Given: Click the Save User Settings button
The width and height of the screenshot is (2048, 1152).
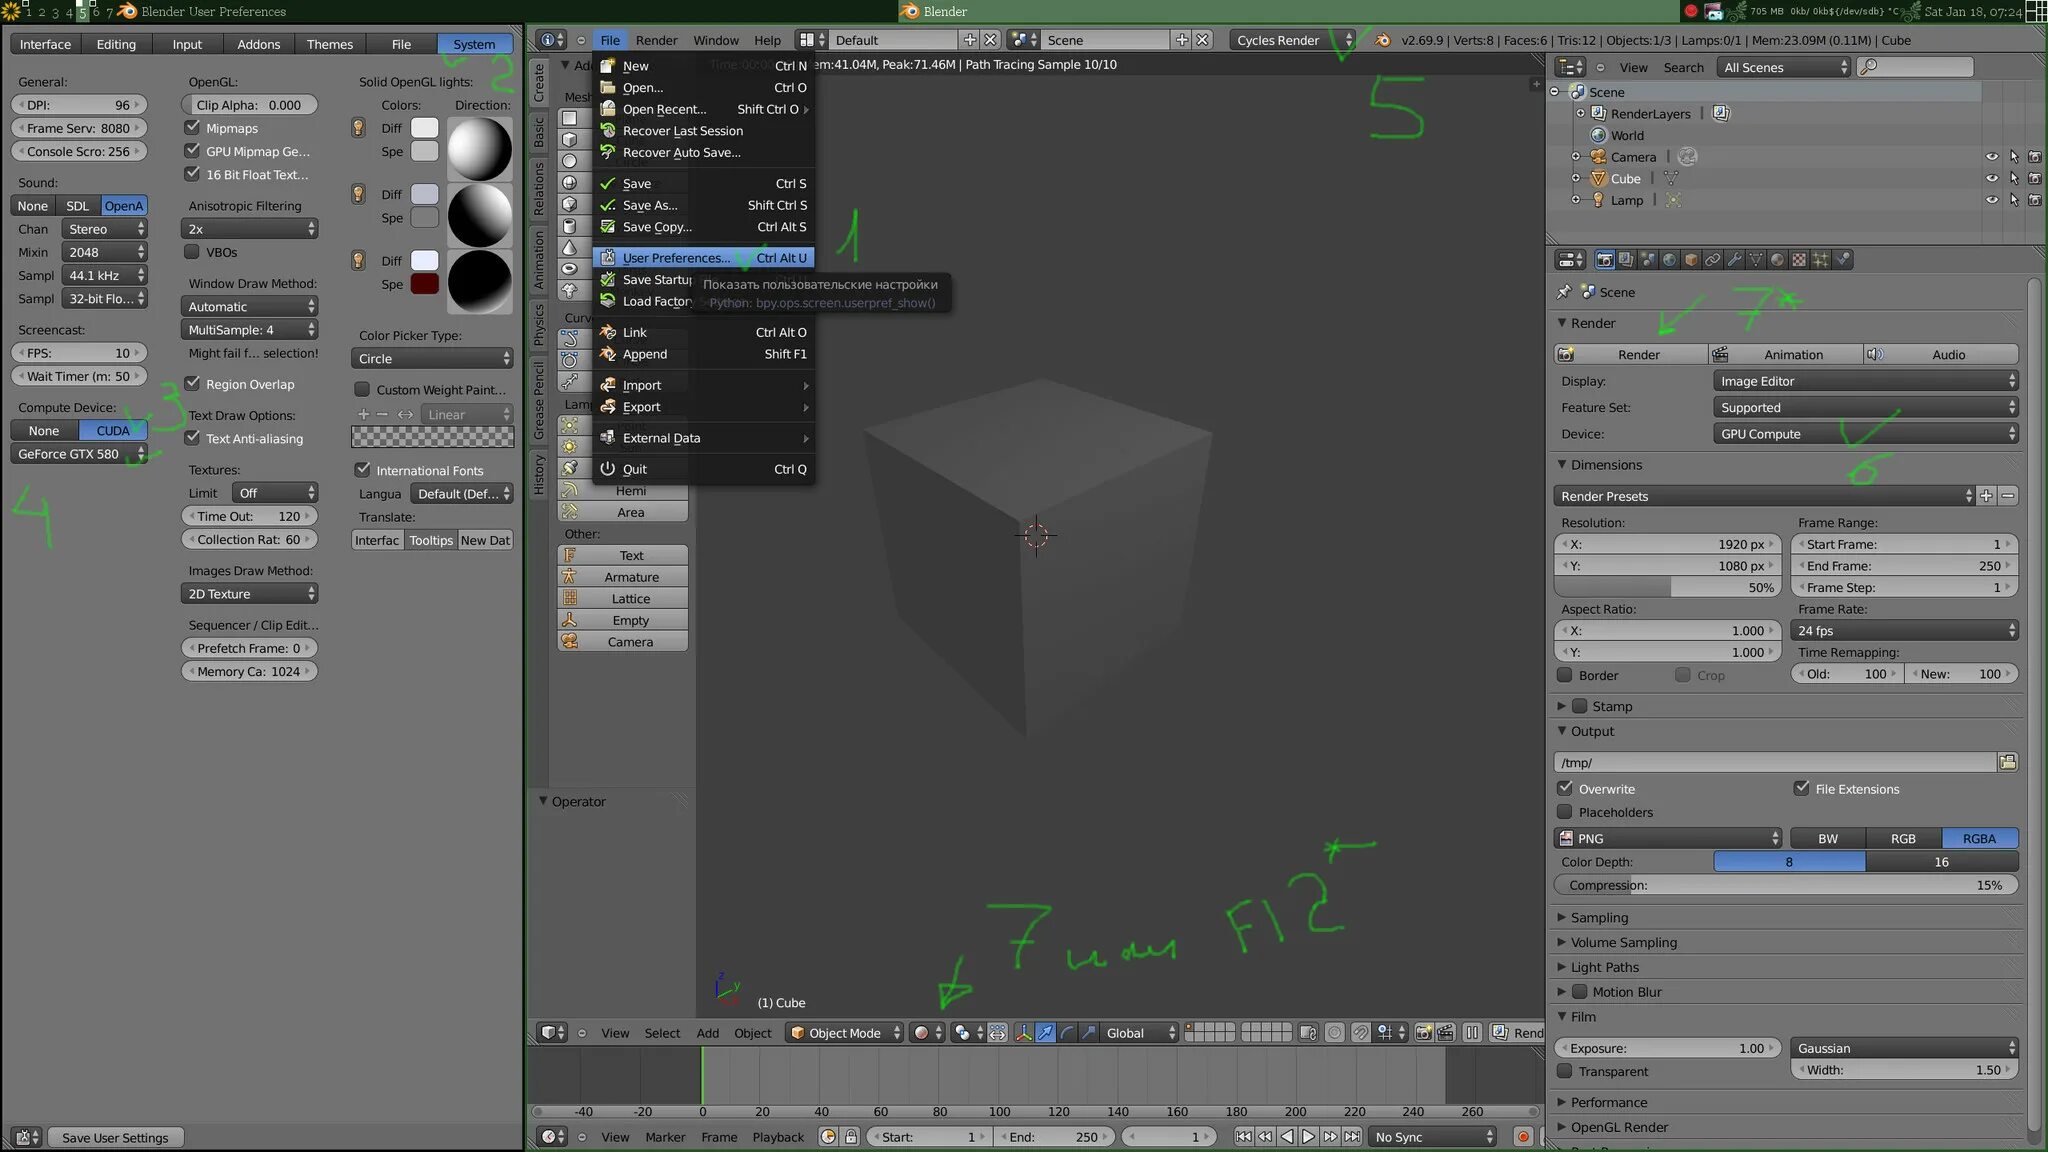Looking at the screenshot, I should tap(115, 1137).
